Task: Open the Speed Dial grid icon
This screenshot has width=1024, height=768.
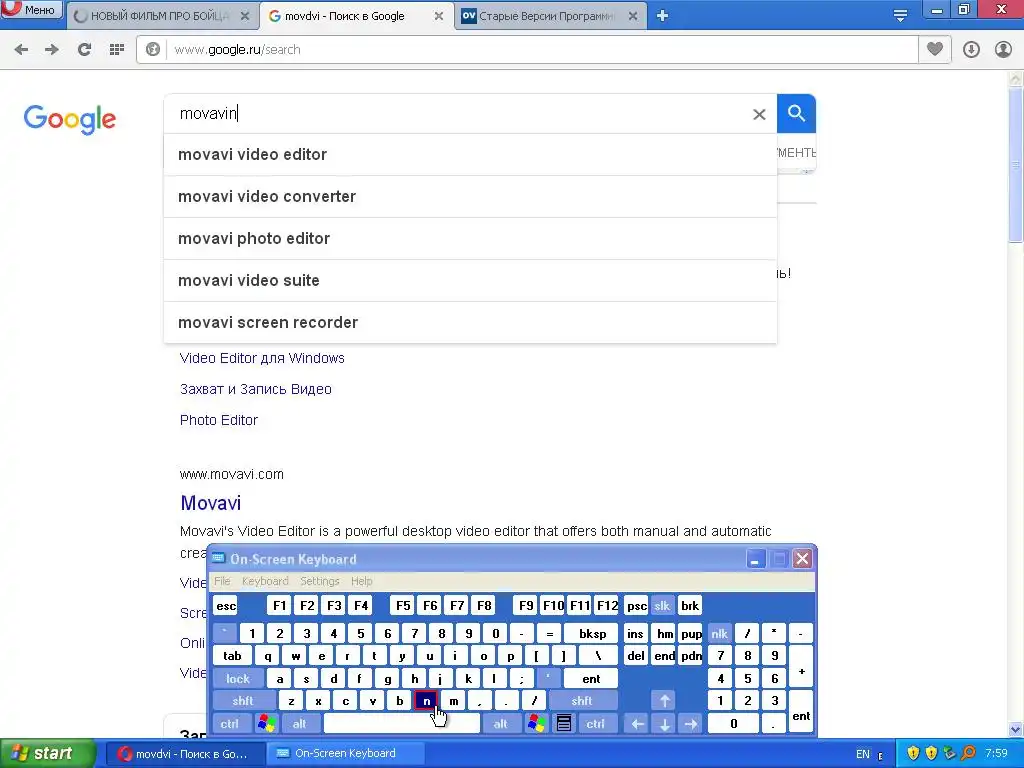Action: tap(117, 50)
